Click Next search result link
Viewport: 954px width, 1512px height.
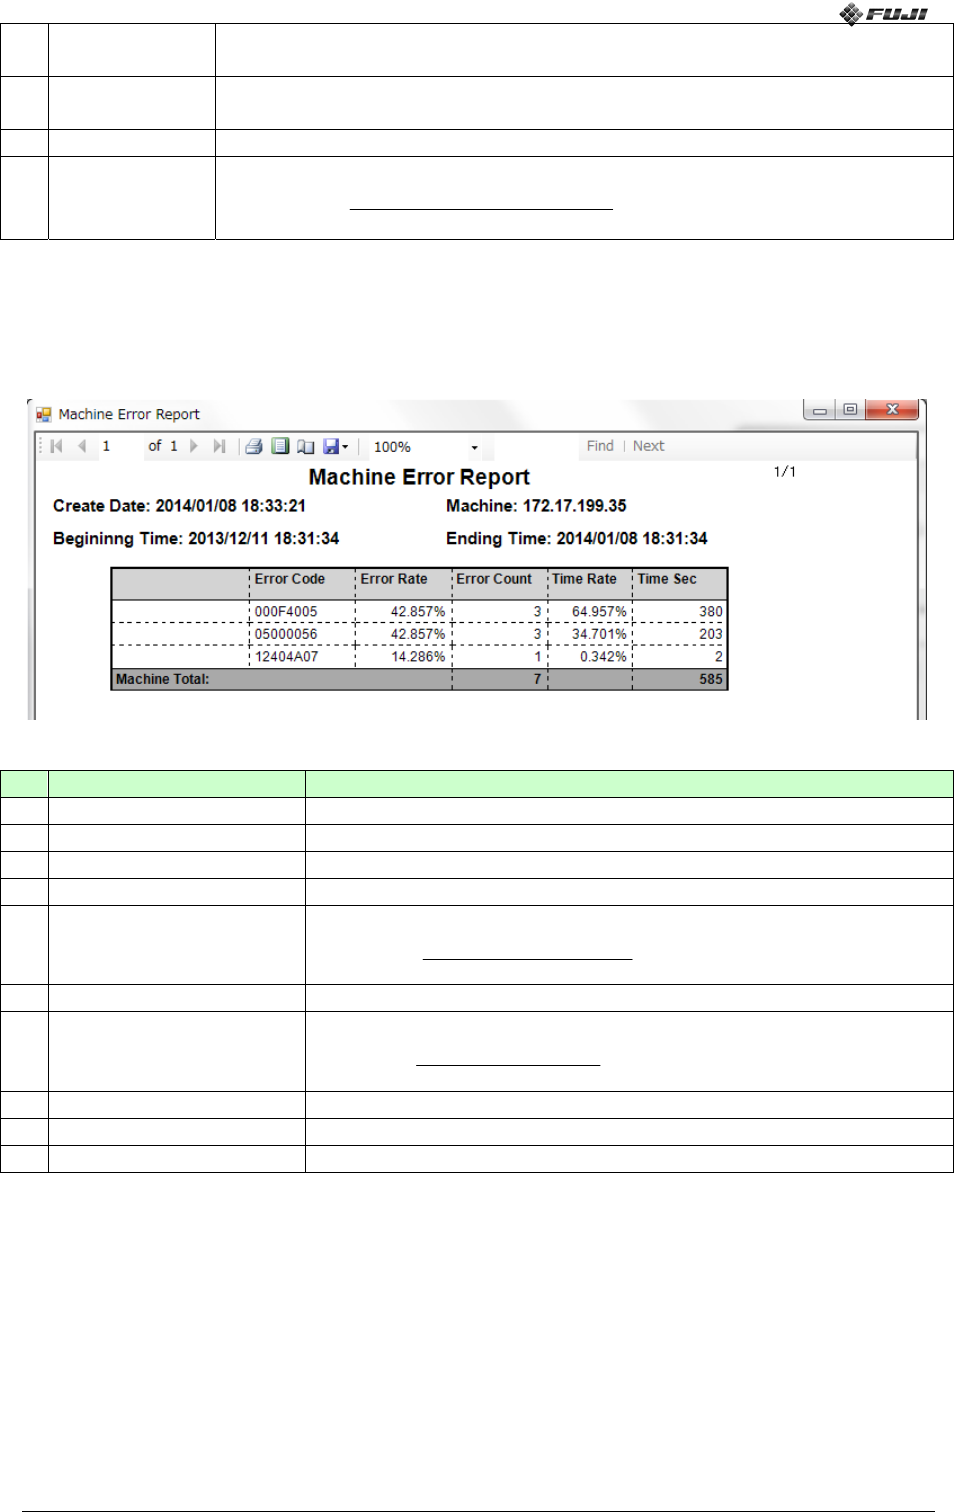(x=648, y=446)
